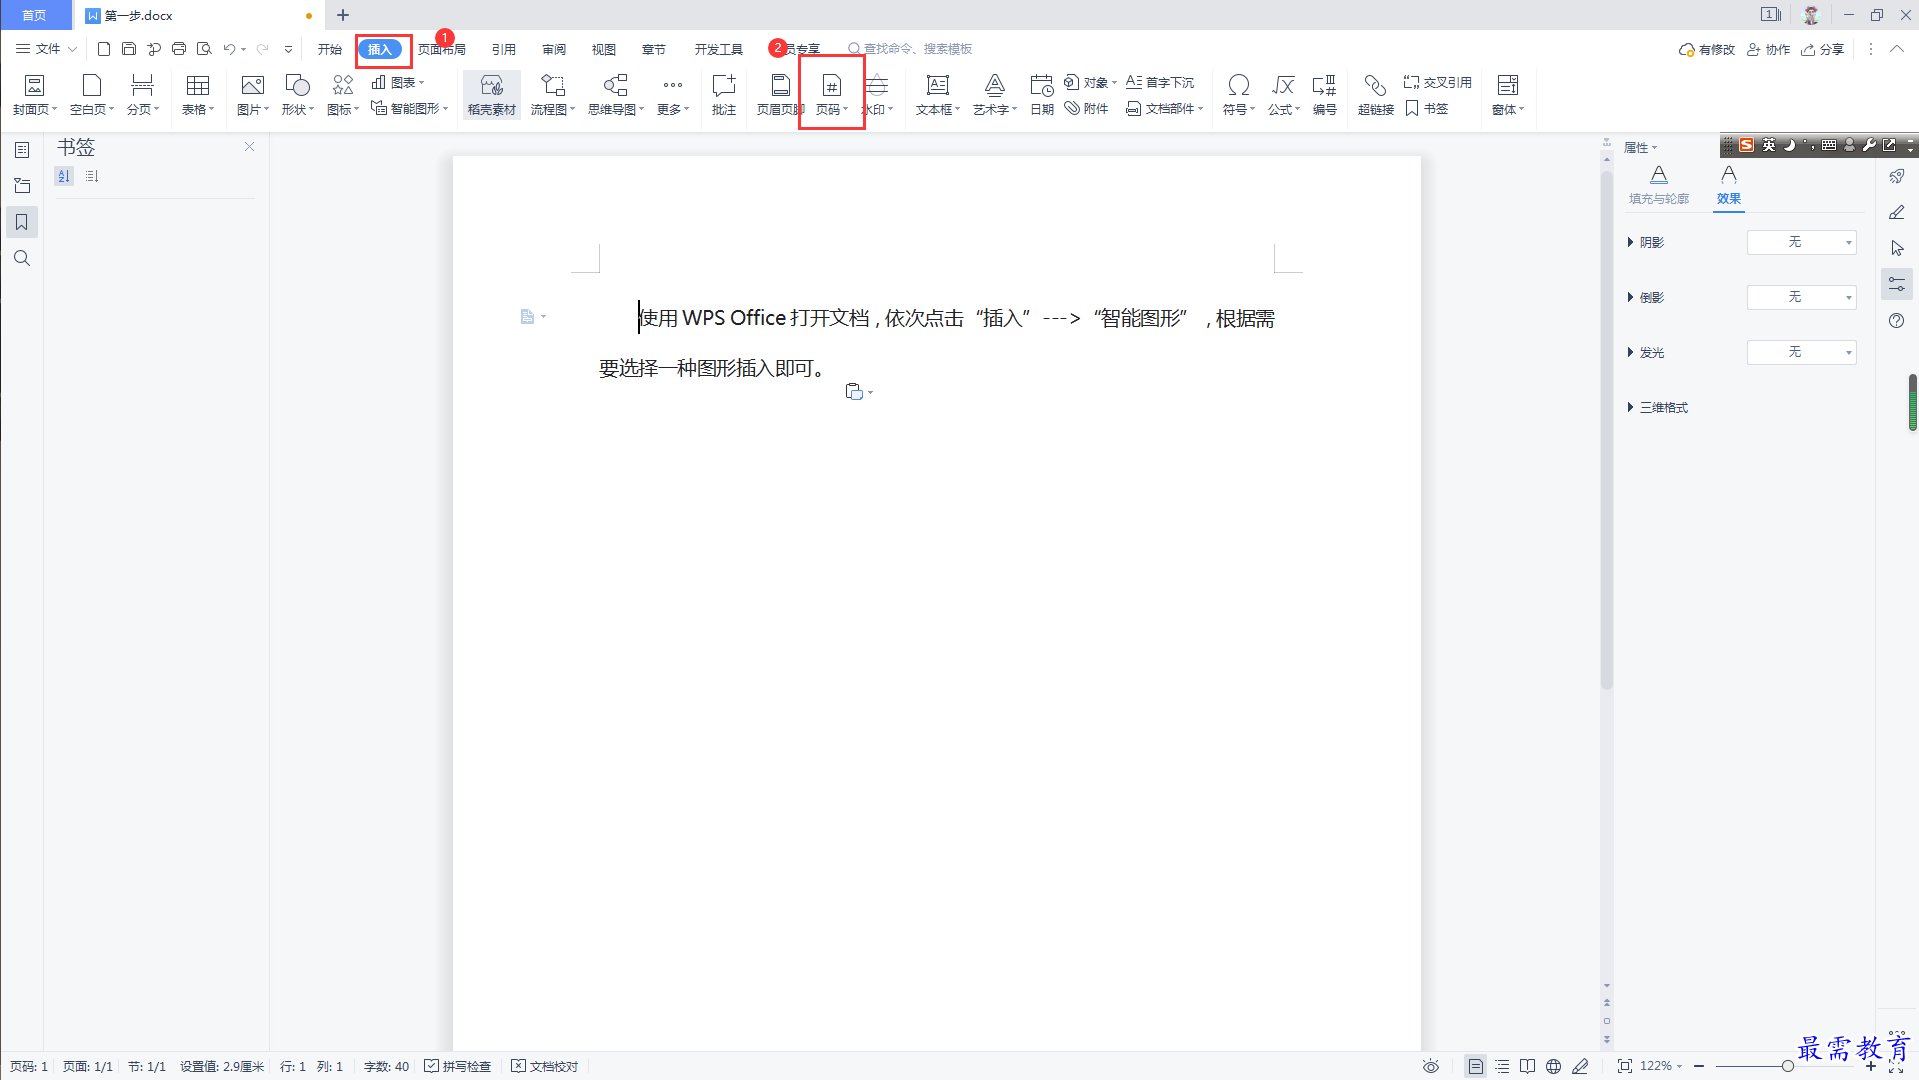Open the 首页 home tab
Viewport: 1919px width, 1080px height.
pos(35,15)
